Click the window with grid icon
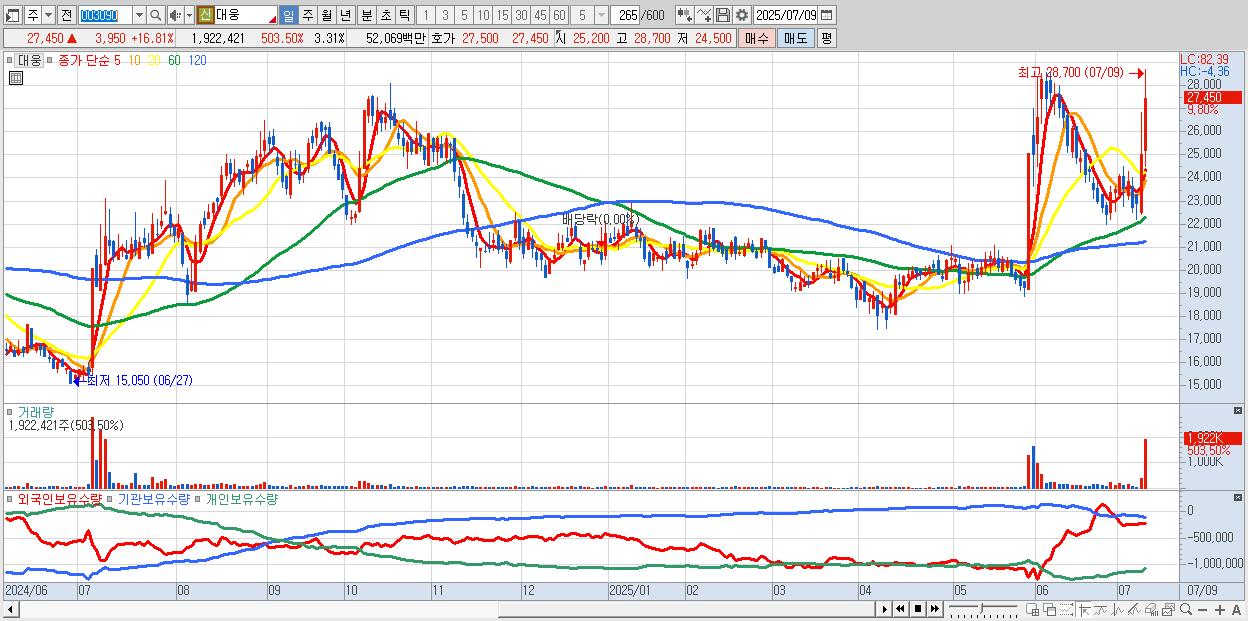The width and height of the screenshot is (1248, 621). click(1033, 610)
